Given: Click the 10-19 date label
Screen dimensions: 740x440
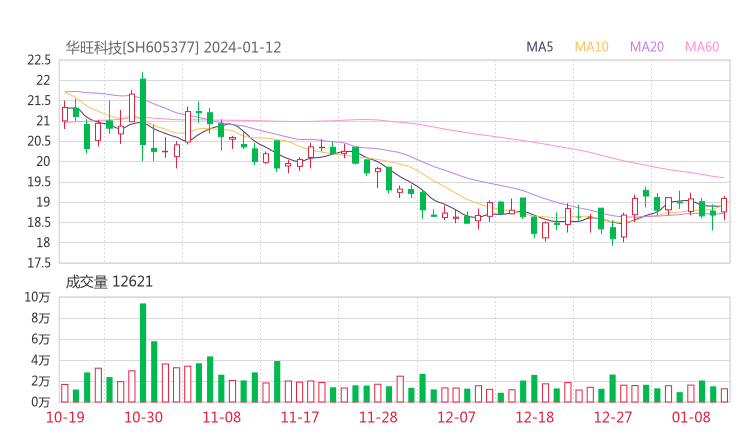Looking at the screenshot, I should (x=65, y=417).
